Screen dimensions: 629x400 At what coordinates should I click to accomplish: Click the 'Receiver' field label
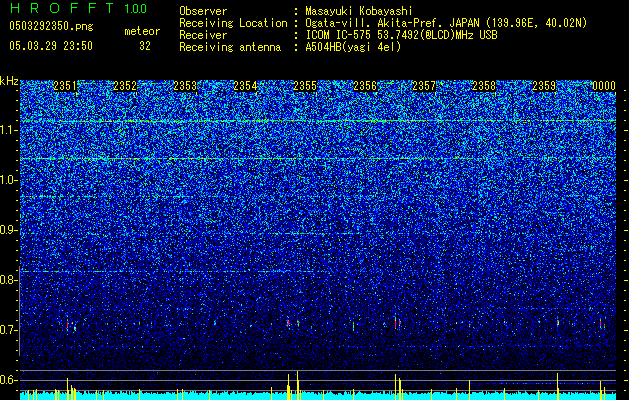pyautogui.click(x=203, y=35)
